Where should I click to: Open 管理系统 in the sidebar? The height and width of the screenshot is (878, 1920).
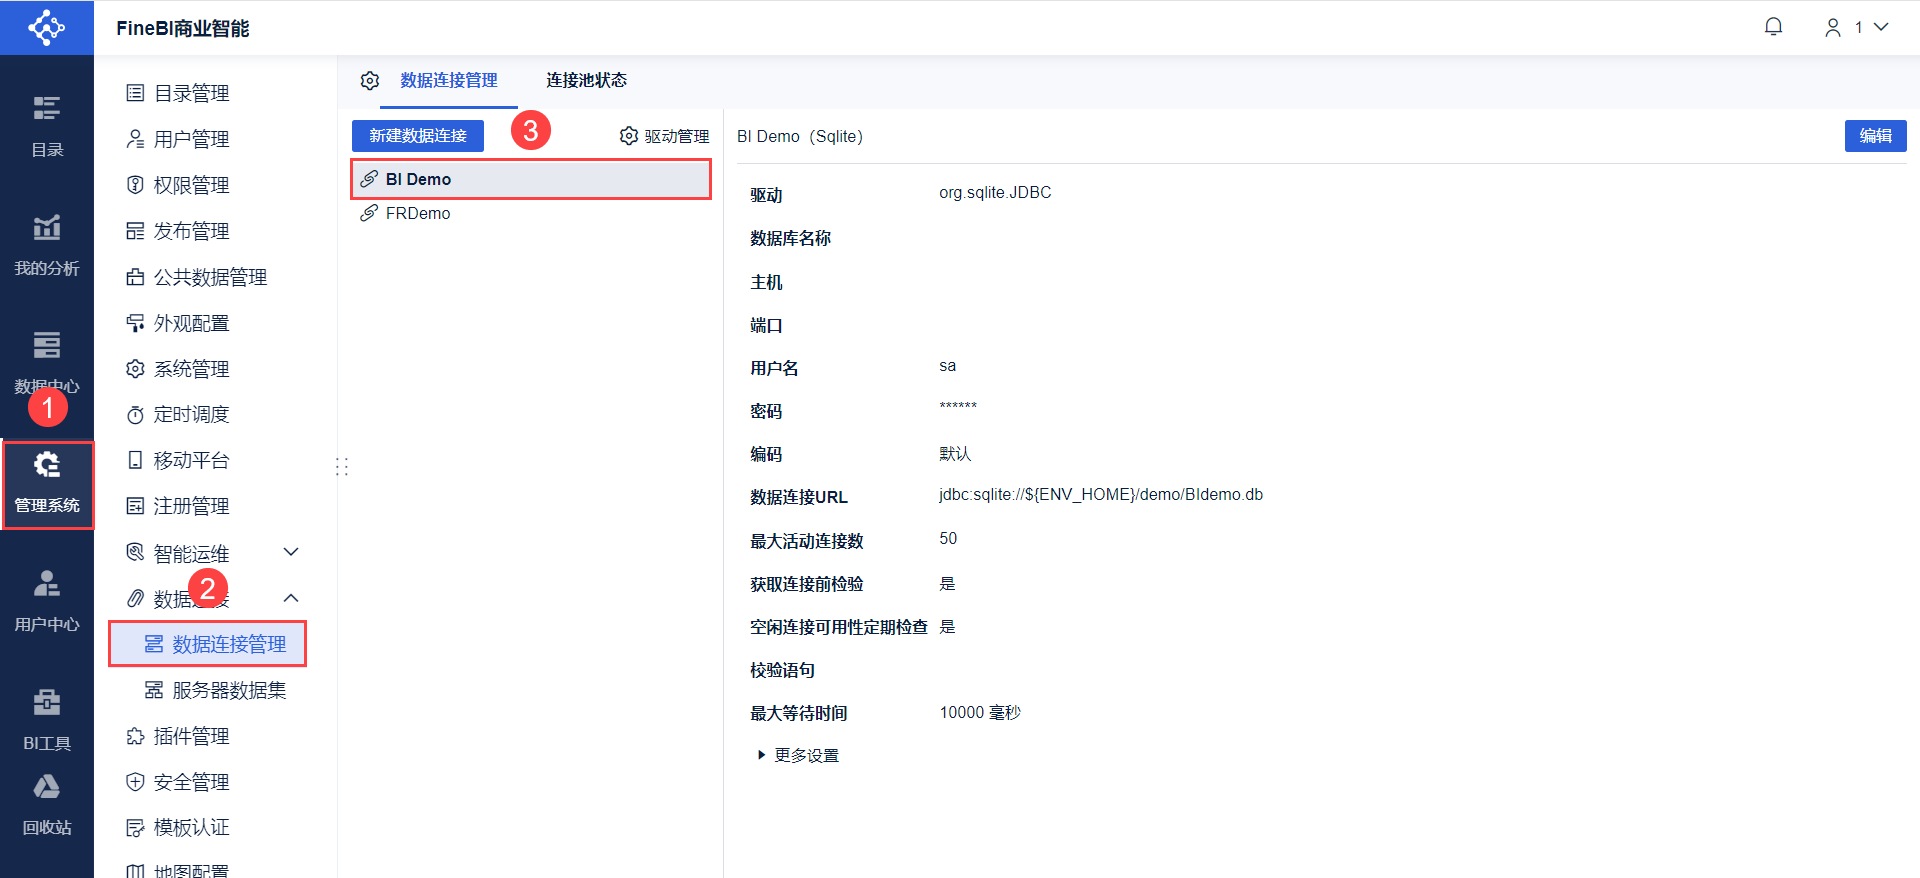click(x=47, y=485)
